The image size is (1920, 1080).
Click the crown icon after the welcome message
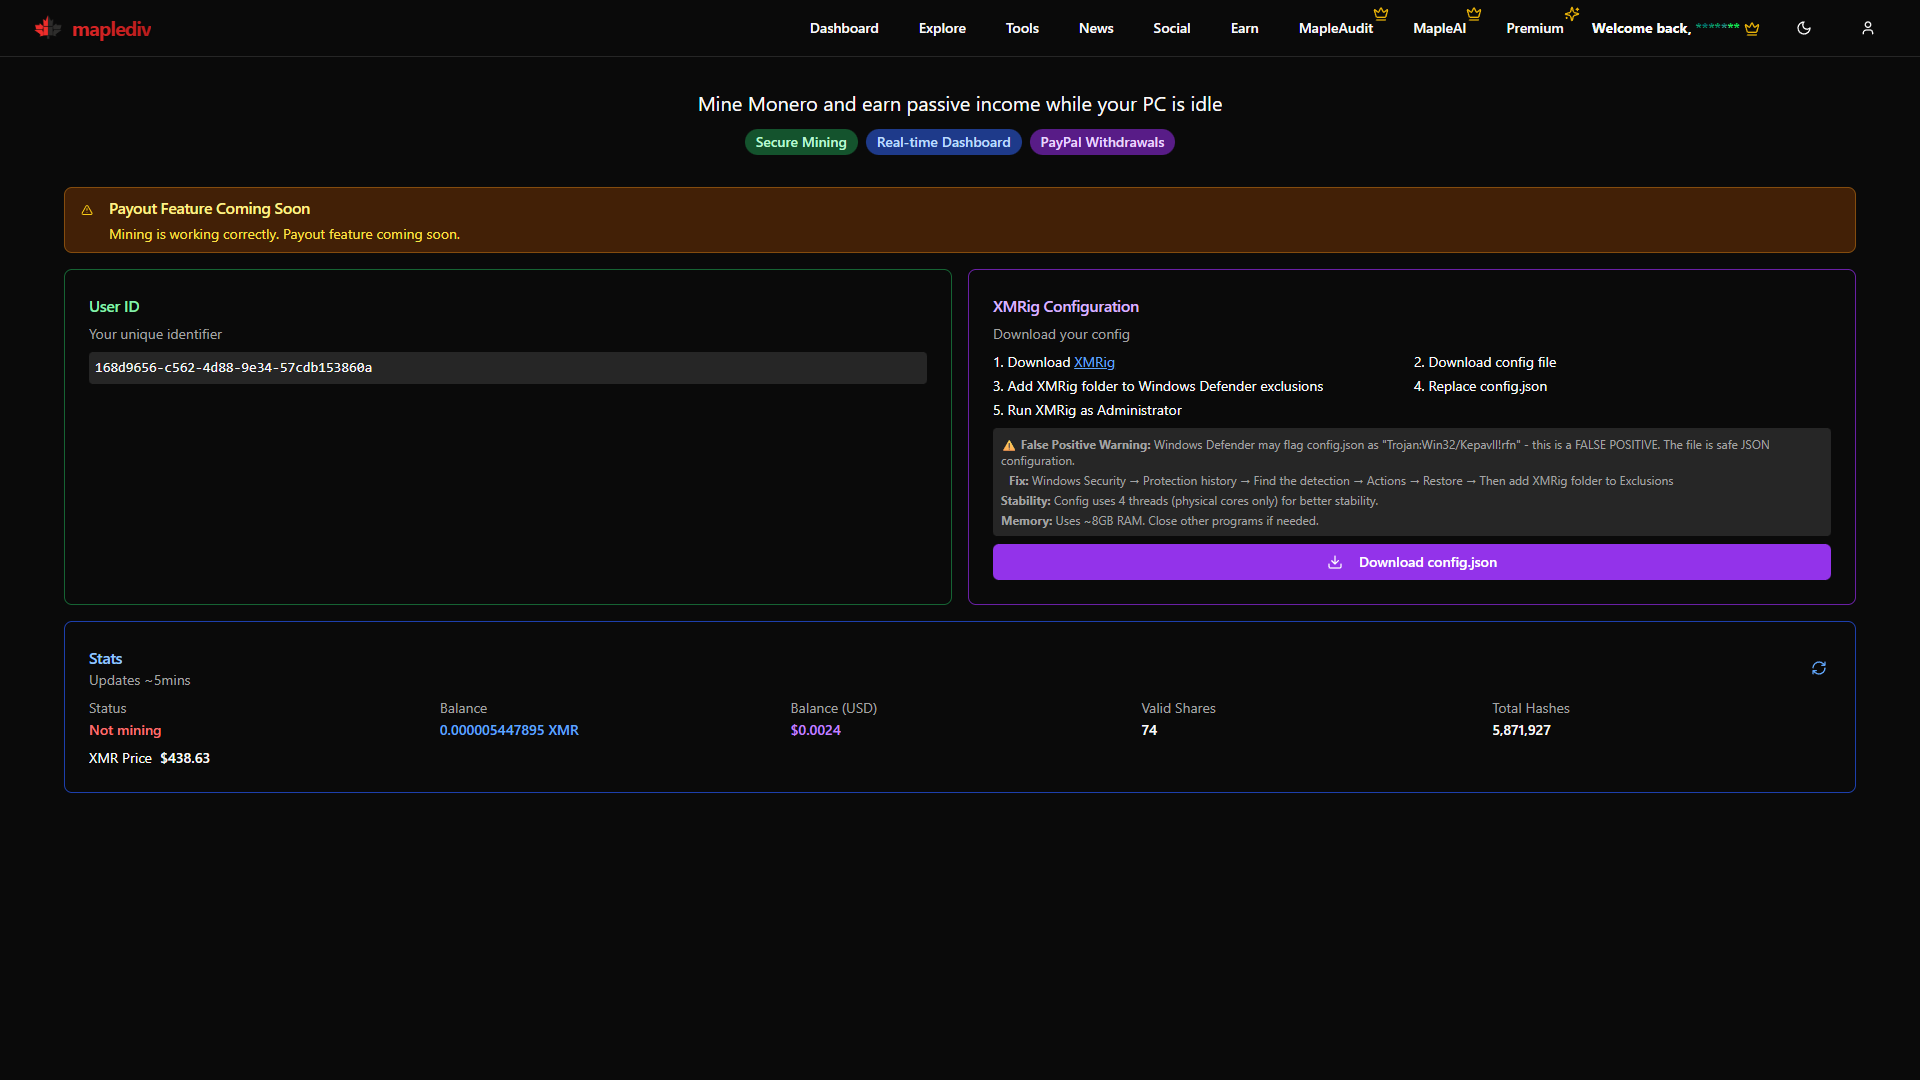1752,28
